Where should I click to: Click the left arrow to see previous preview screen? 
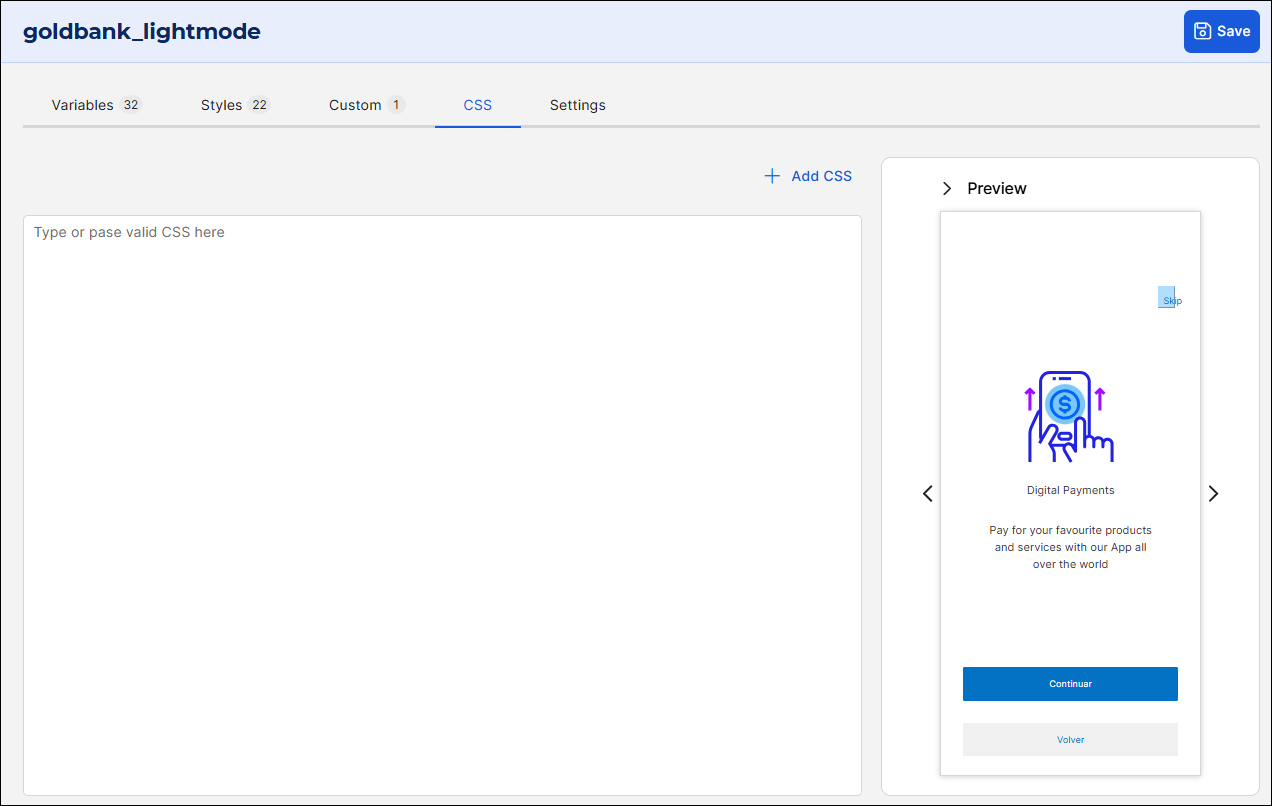pos(927,493)
